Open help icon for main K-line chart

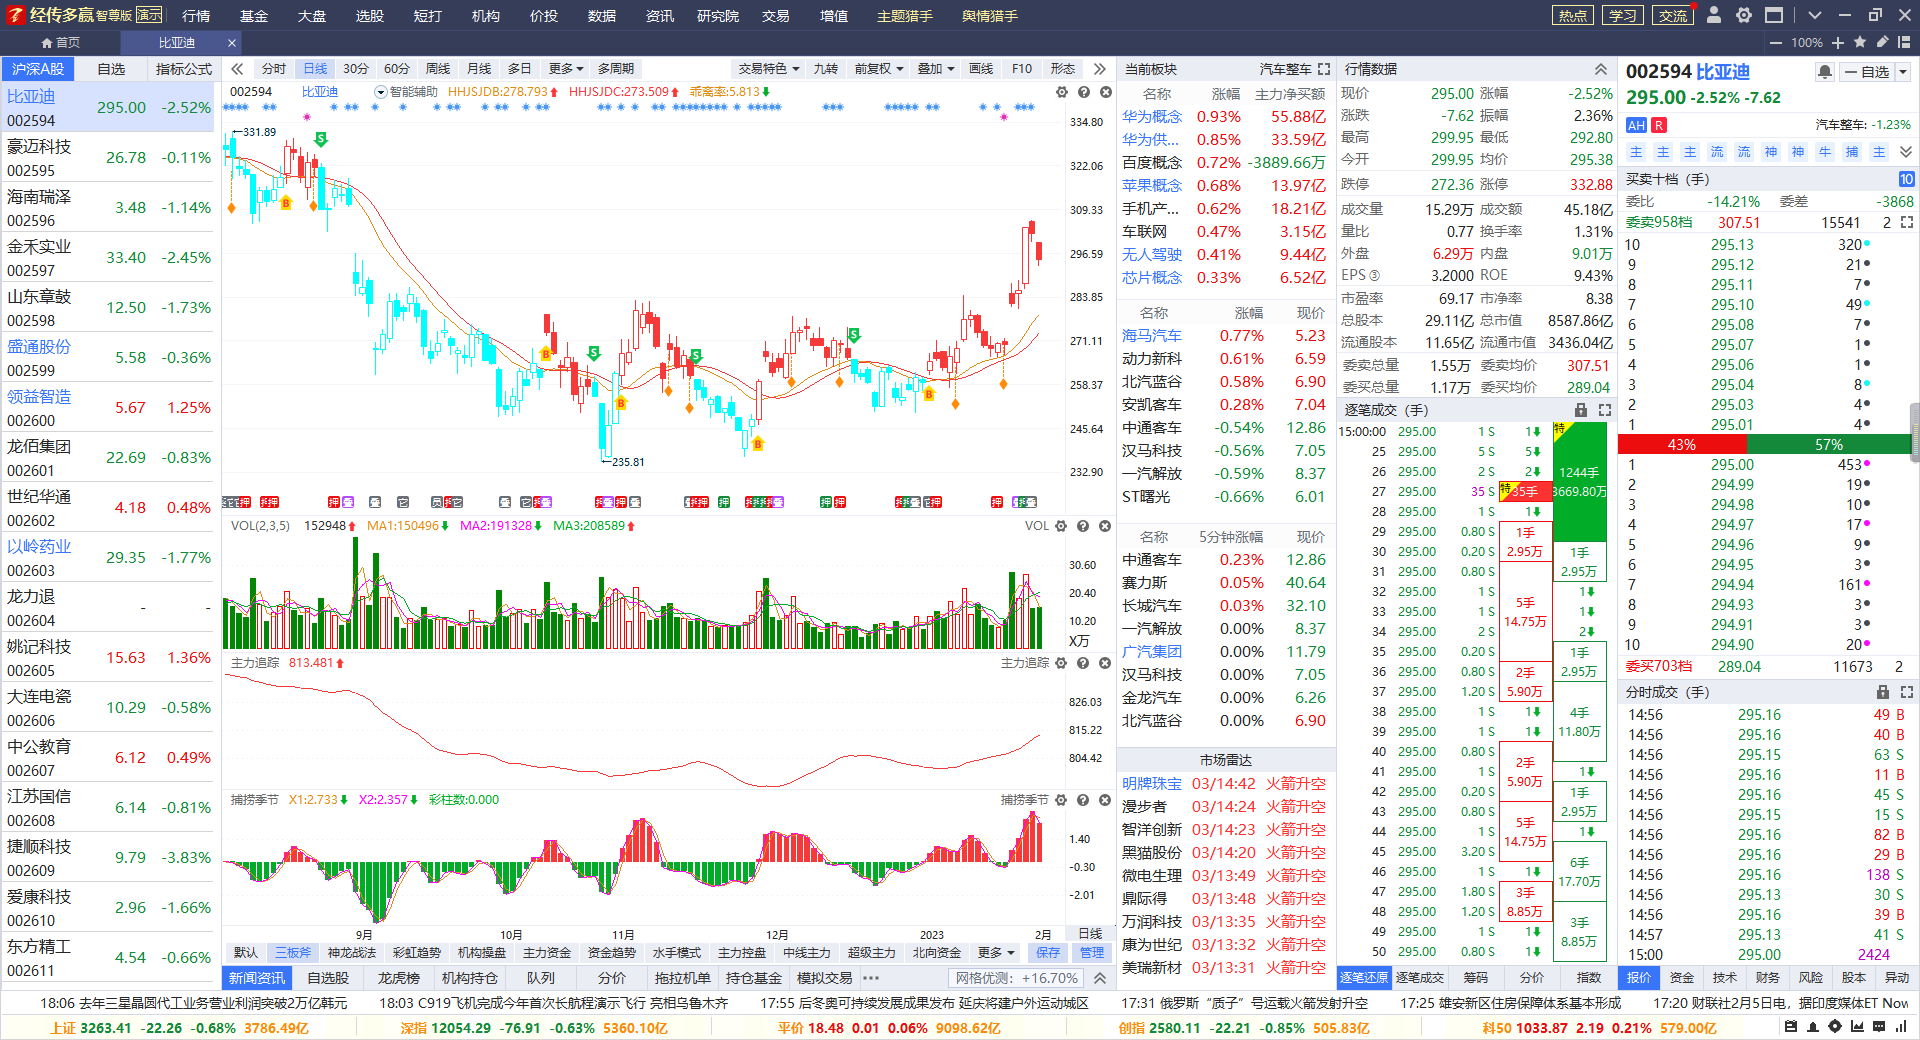click(x=1084, y=92)
